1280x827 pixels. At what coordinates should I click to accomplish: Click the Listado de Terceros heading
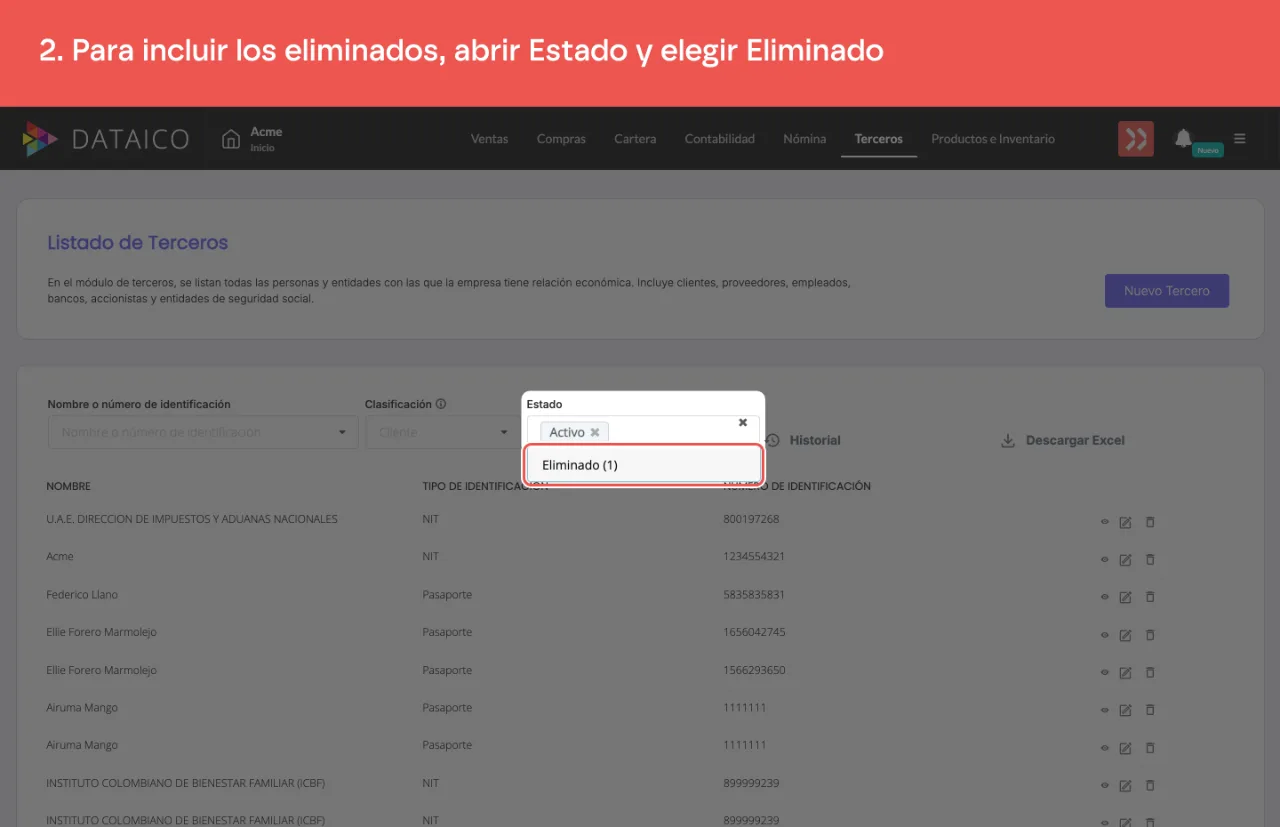point(138,242)
